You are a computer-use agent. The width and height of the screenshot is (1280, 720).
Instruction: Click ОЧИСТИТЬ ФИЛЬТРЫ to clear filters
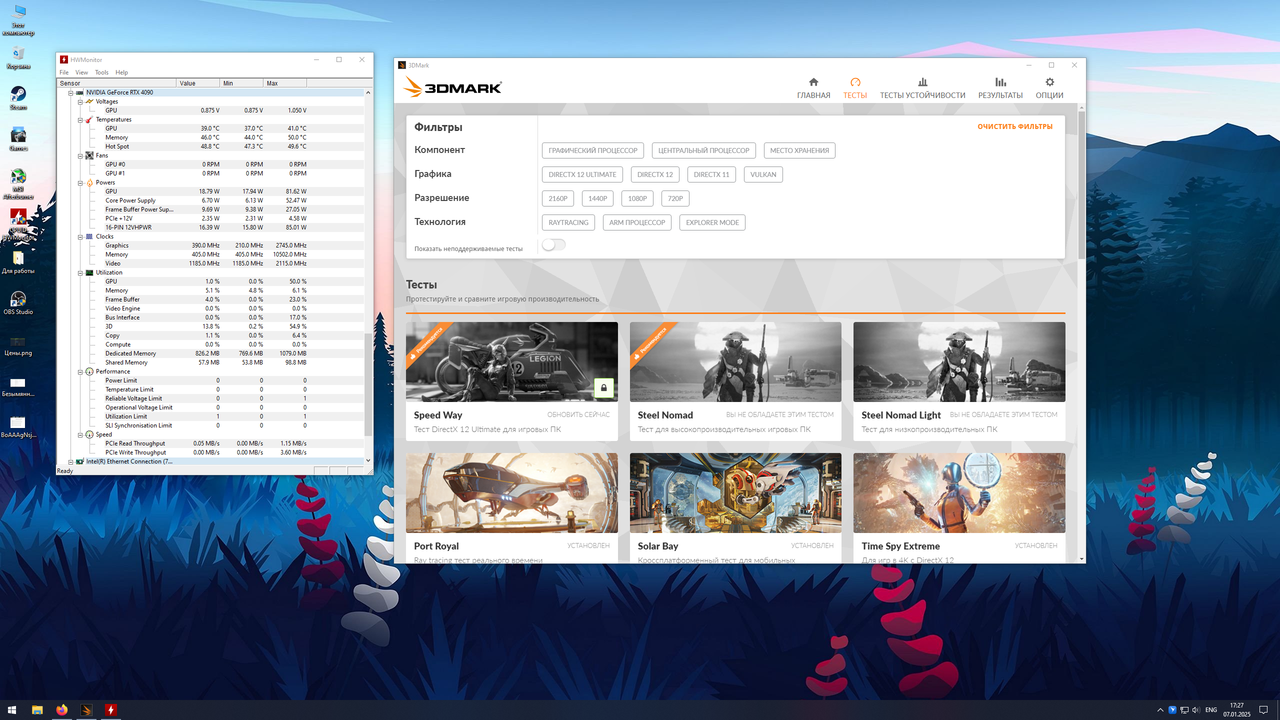pos(1015,127)
